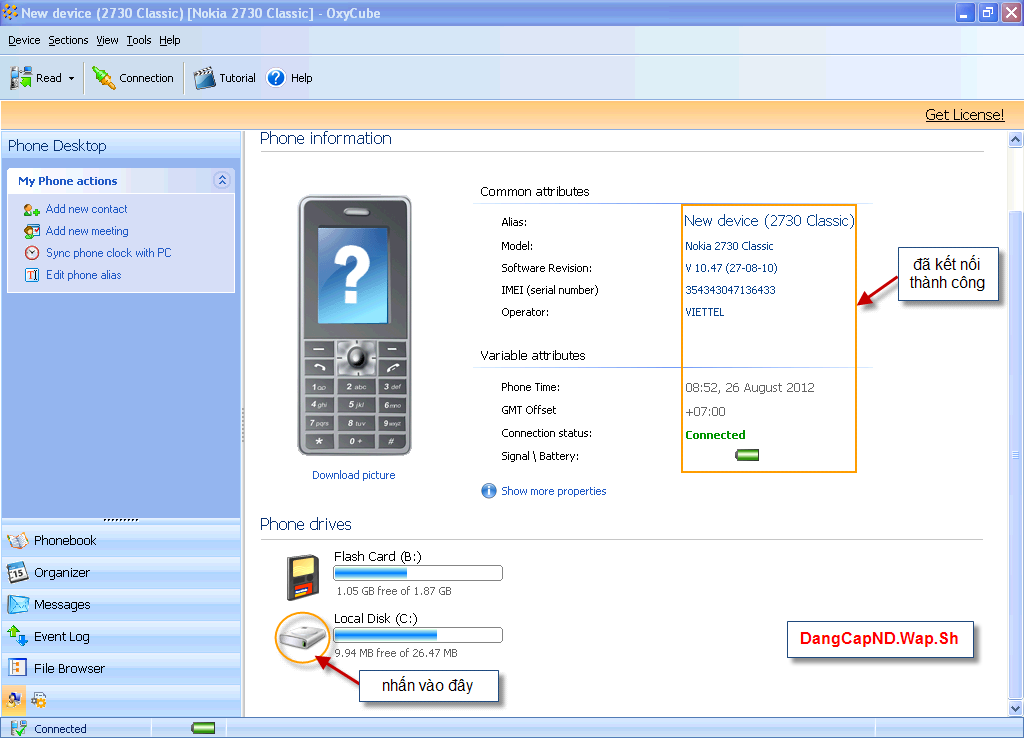Click the Phone Desktop panel header
The image size is (1024, 738).
tap(121, 146)
